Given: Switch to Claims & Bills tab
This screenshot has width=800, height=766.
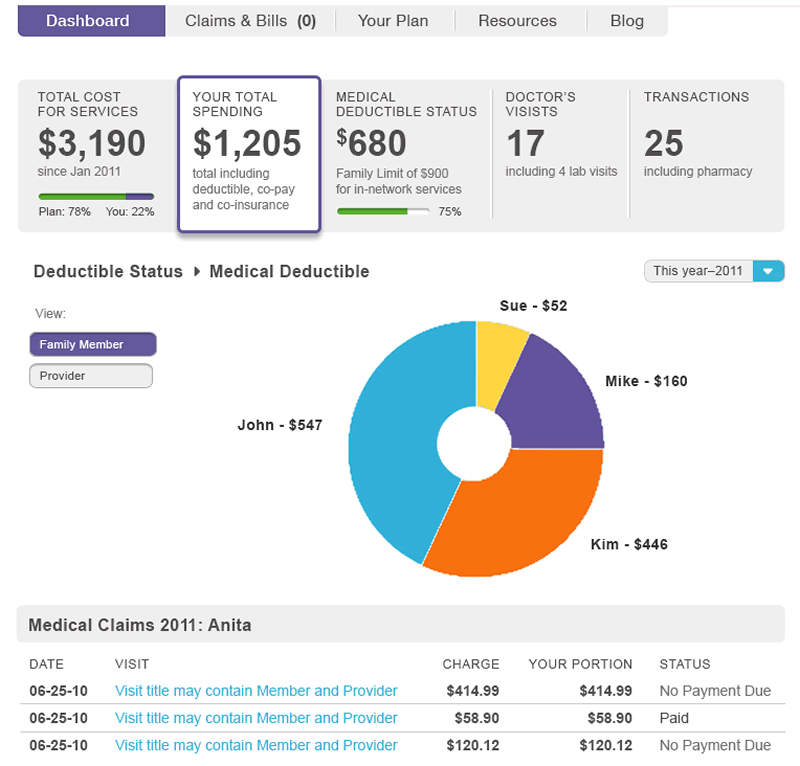Looking at the screenshot, I should point(250,21).
